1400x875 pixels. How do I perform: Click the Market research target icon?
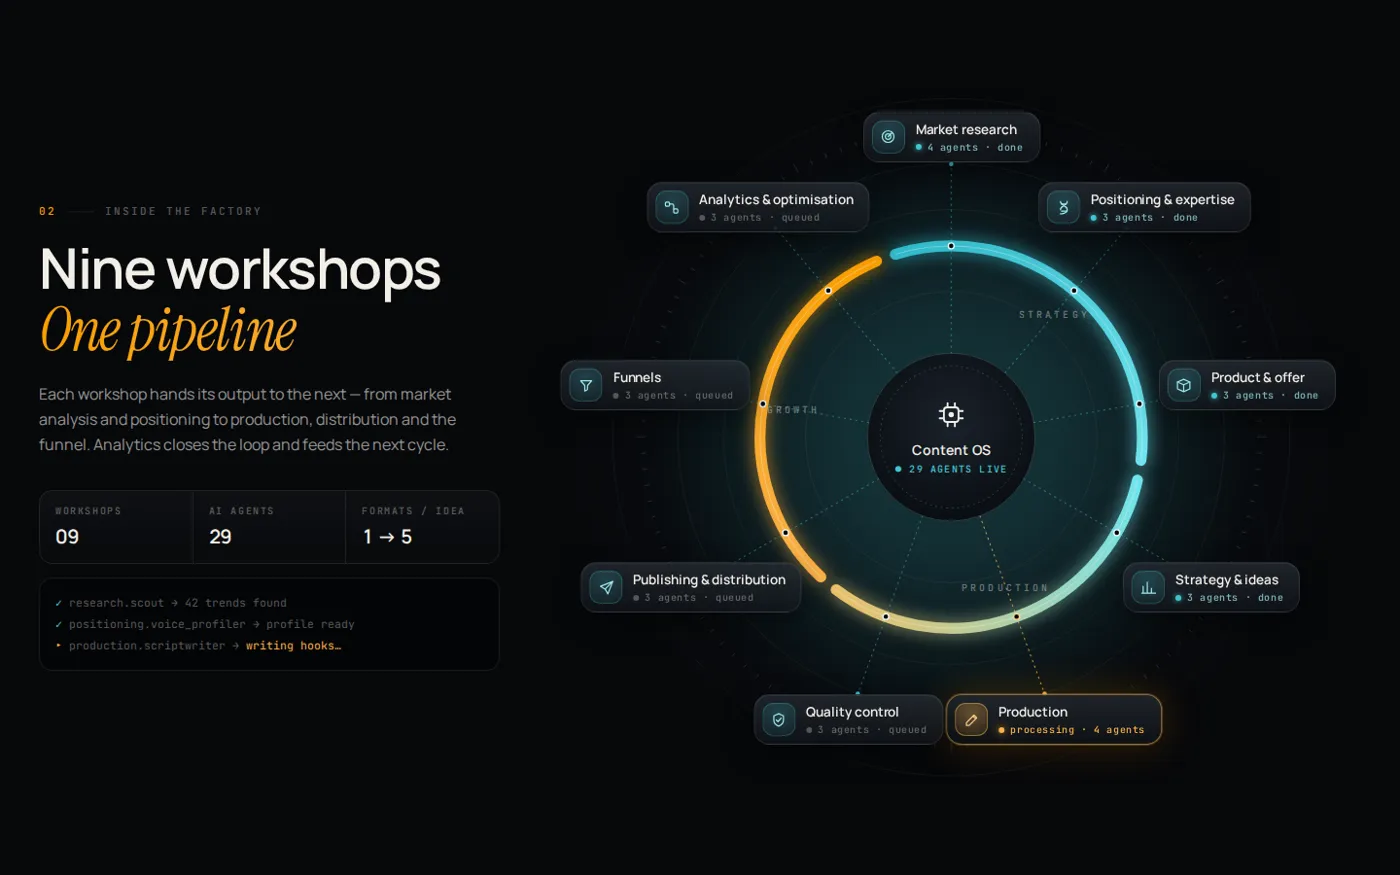pos(888,137)
